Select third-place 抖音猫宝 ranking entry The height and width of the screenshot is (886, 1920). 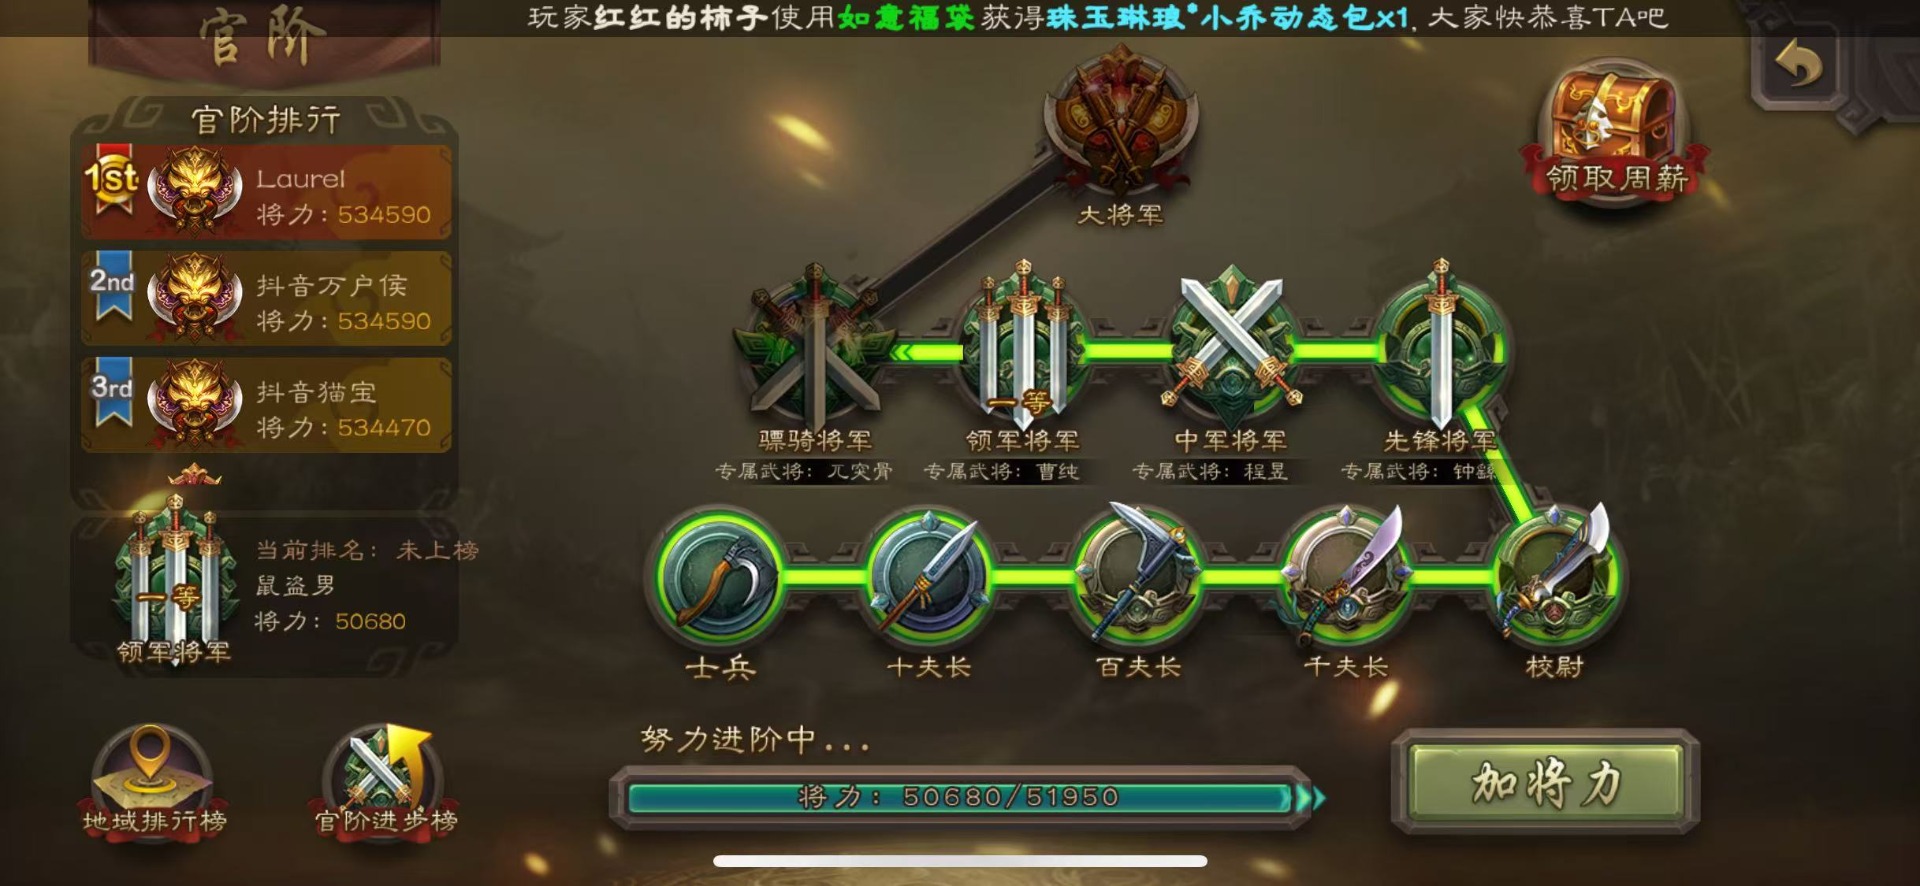point(266,405)
